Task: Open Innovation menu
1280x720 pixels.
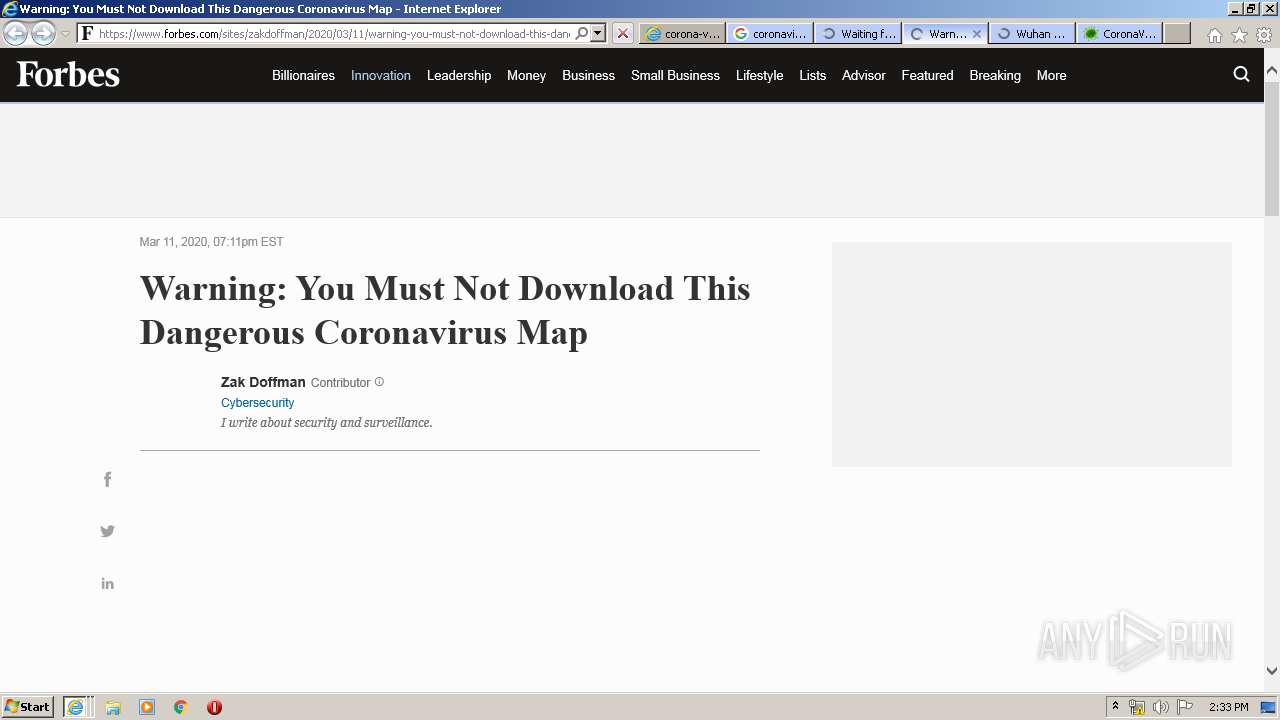Action: [381, 75]
